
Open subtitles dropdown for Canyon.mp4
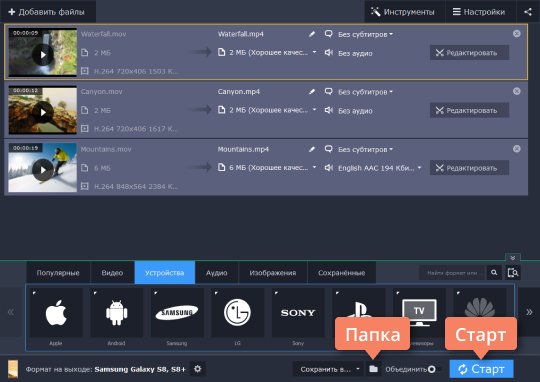[x=365, y=92]
